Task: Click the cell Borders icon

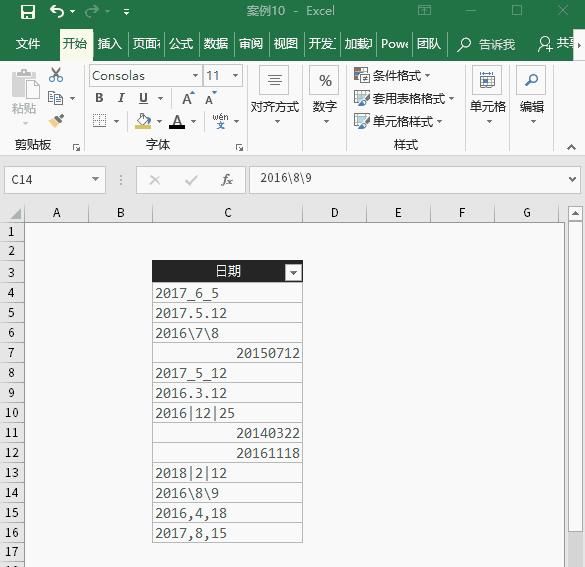Action: click(x=100, y=121)
